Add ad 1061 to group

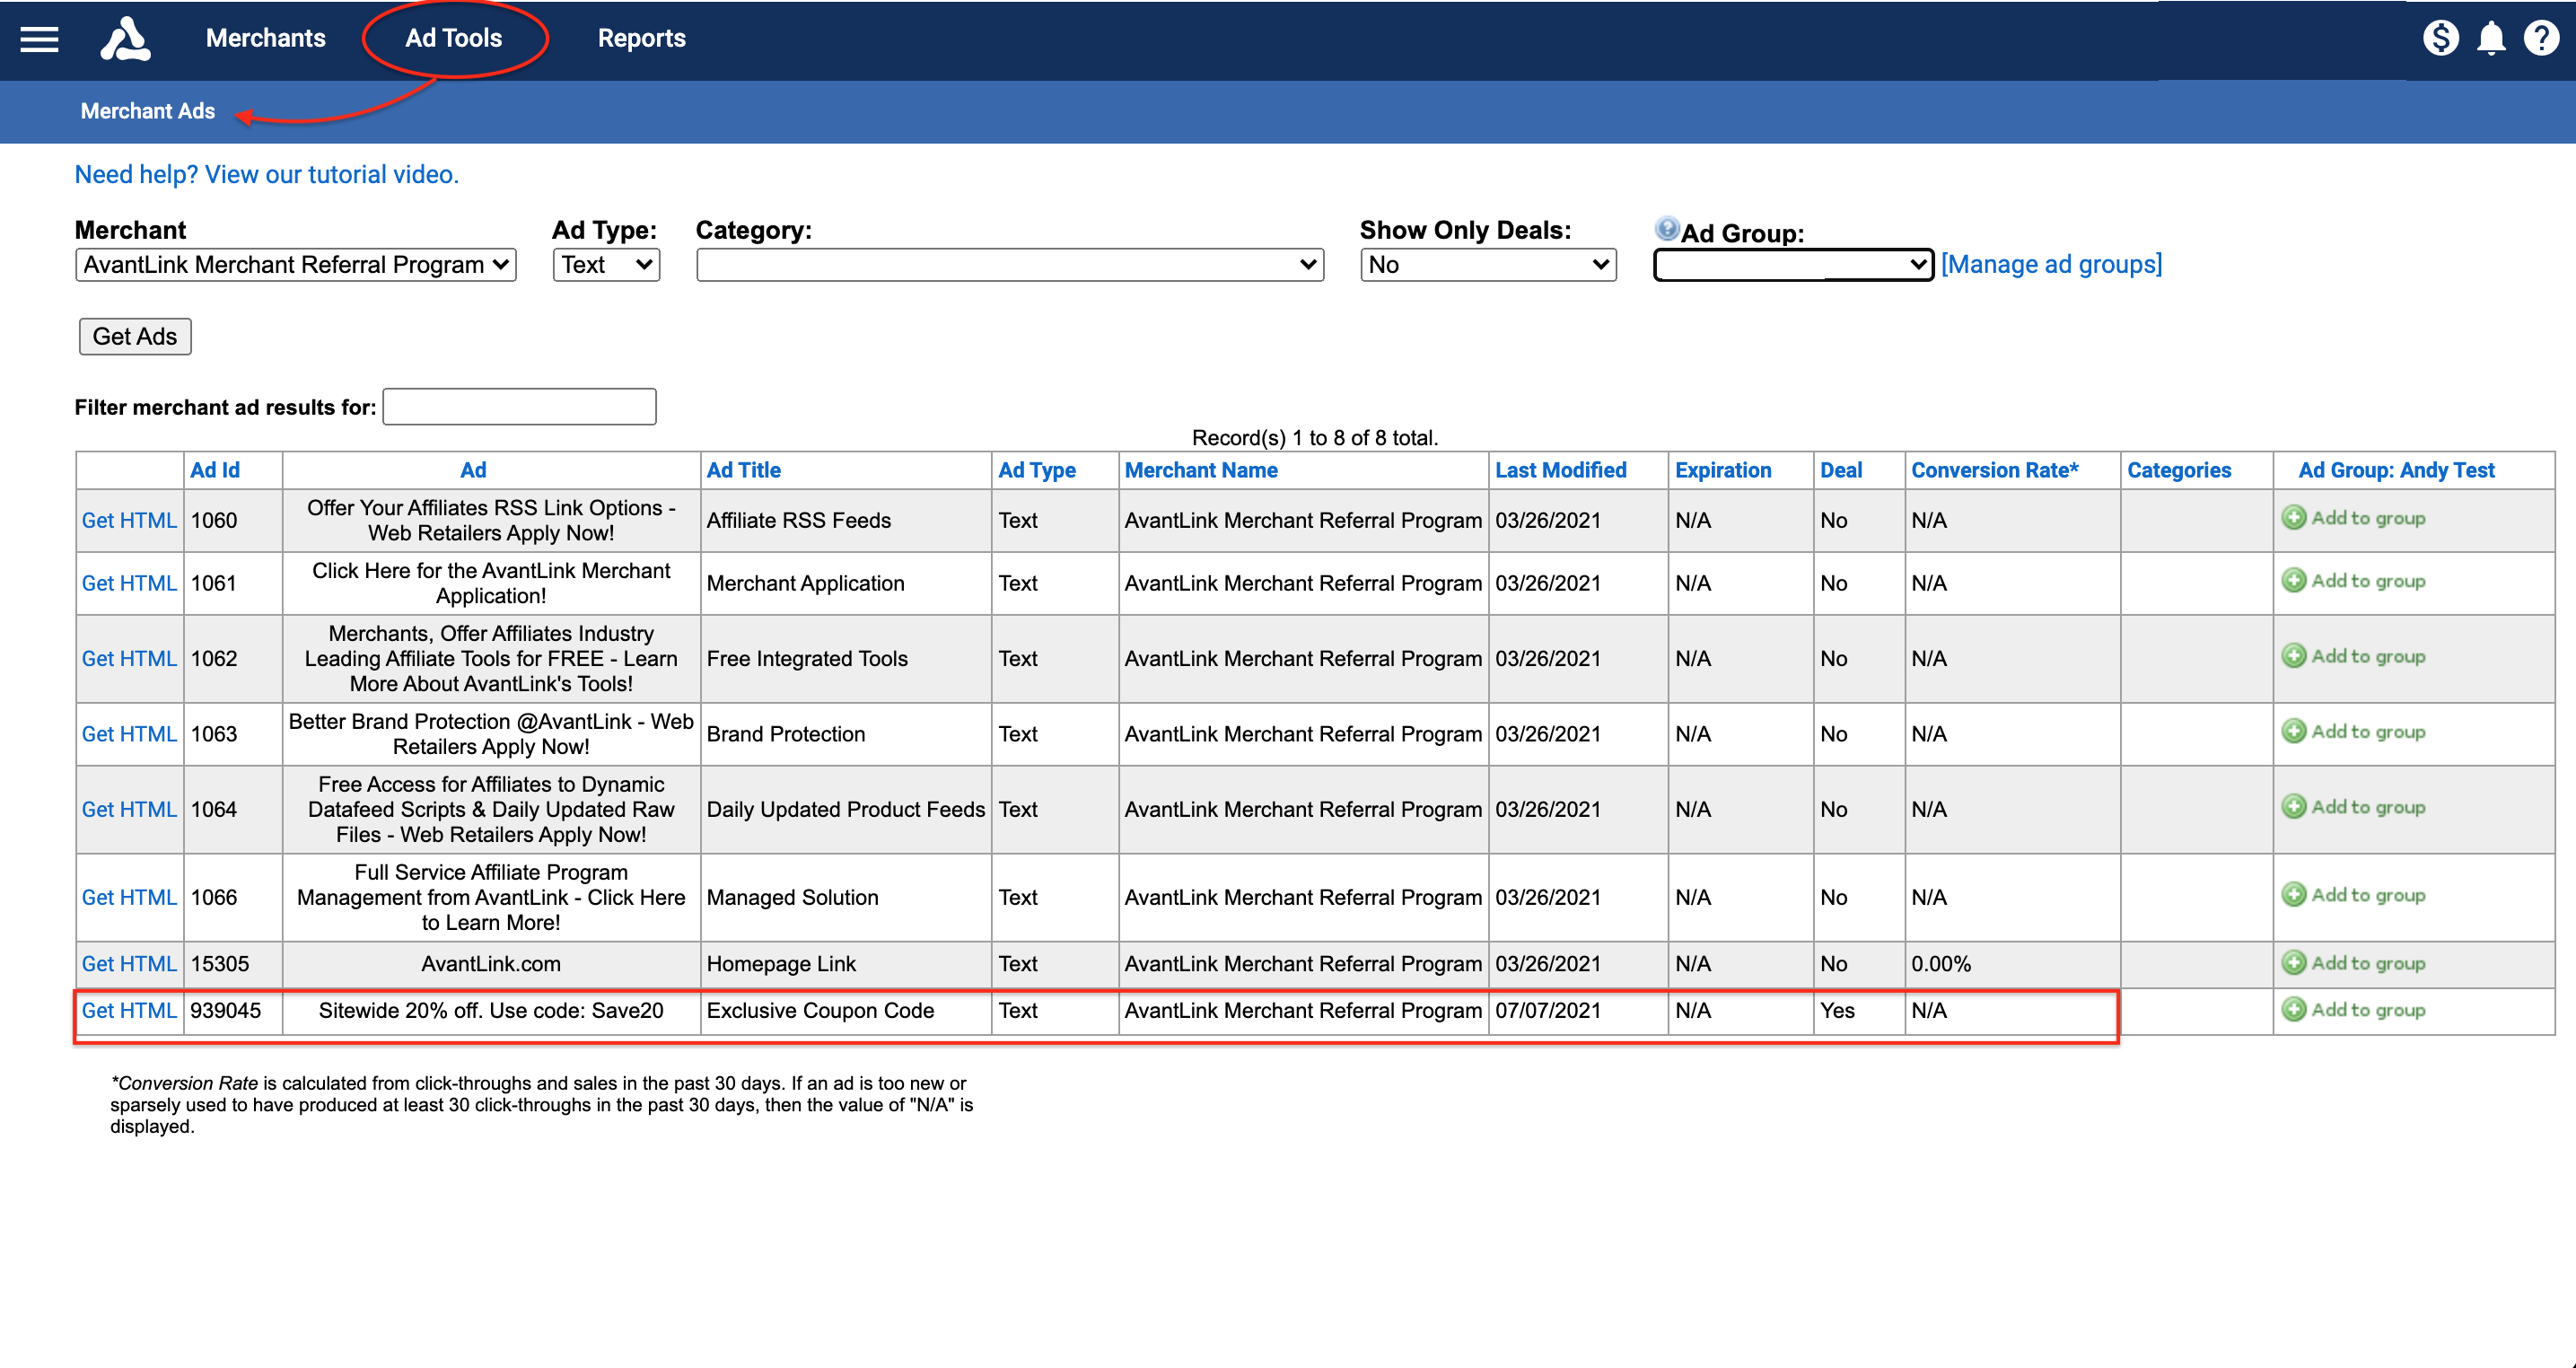pyautogui.click(x=2353, y=581)
